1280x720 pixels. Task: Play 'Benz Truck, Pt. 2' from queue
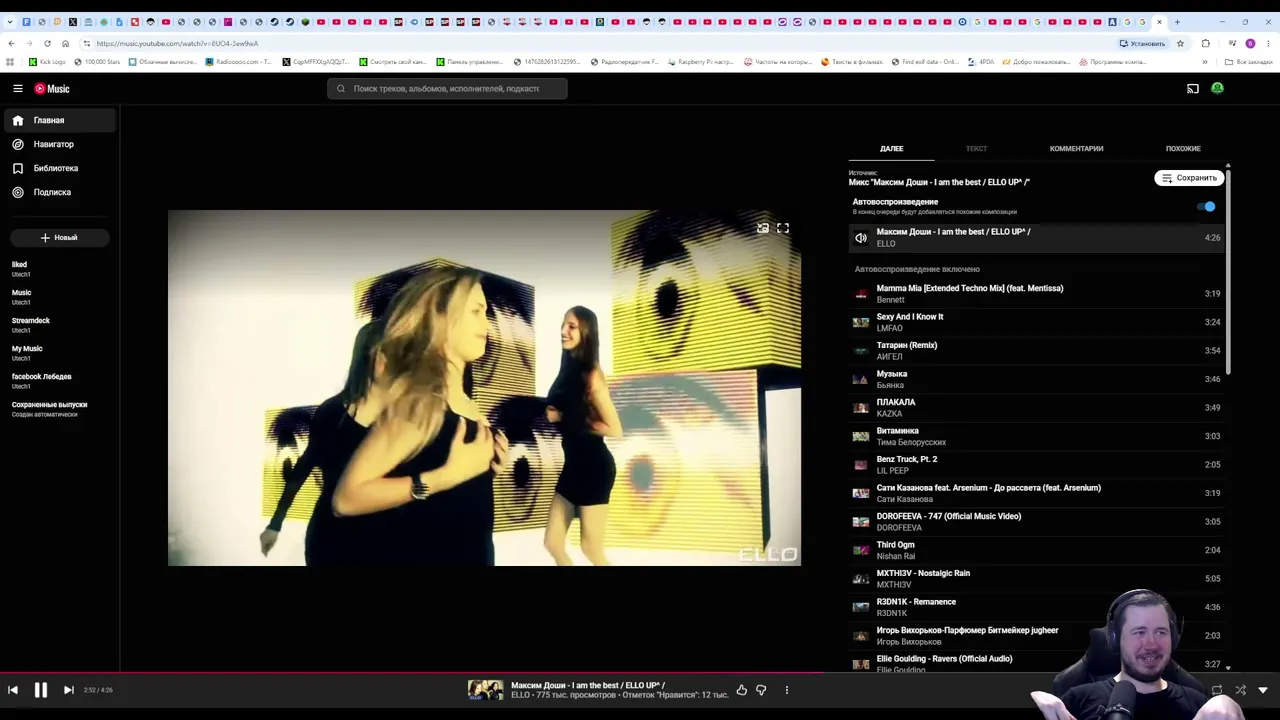point(1036,465)
